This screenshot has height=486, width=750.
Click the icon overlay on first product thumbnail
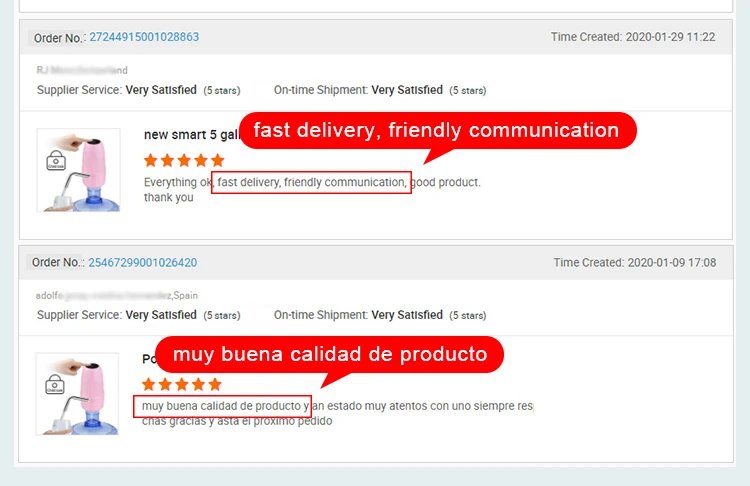coord(56,160)
